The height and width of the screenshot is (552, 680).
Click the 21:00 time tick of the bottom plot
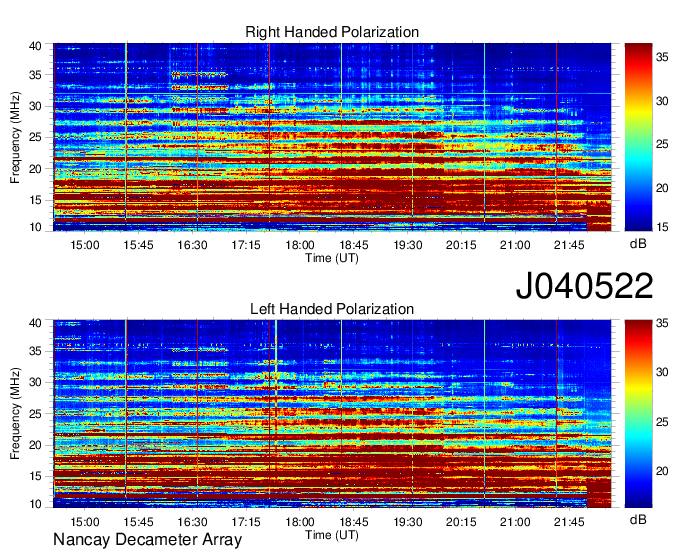515,522
